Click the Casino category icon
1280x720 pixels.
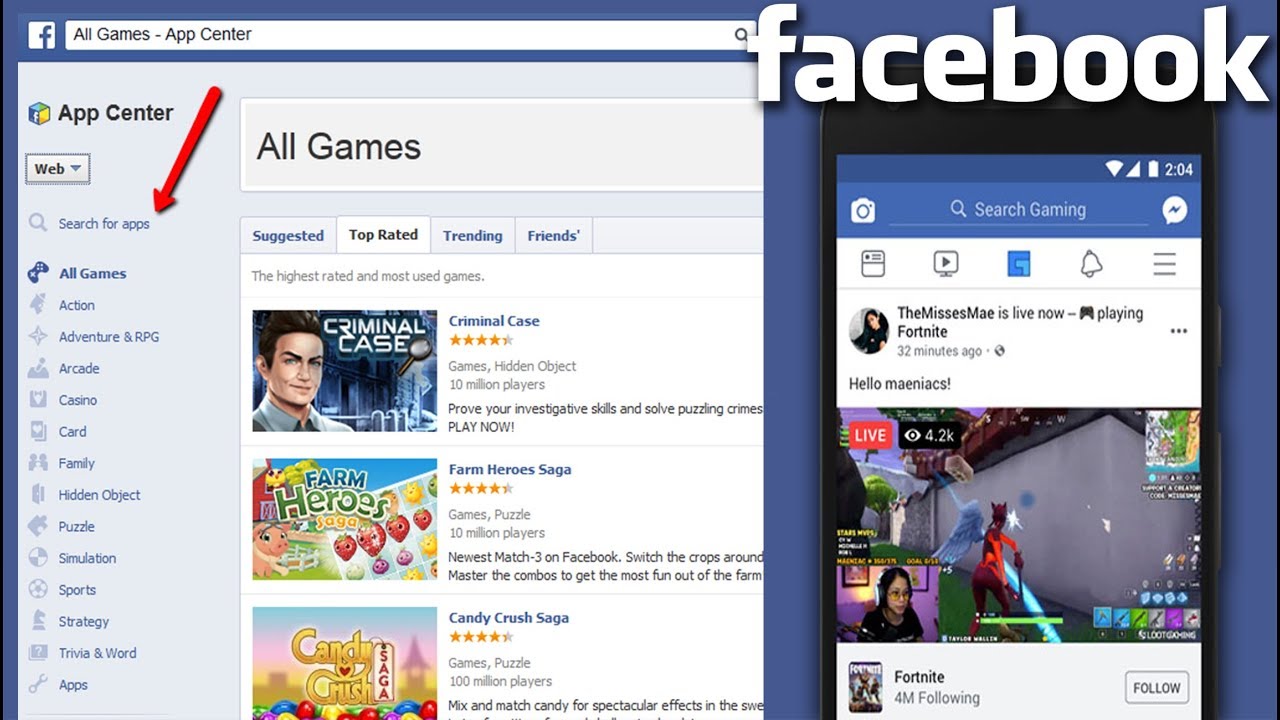click(x=38, y=400)
